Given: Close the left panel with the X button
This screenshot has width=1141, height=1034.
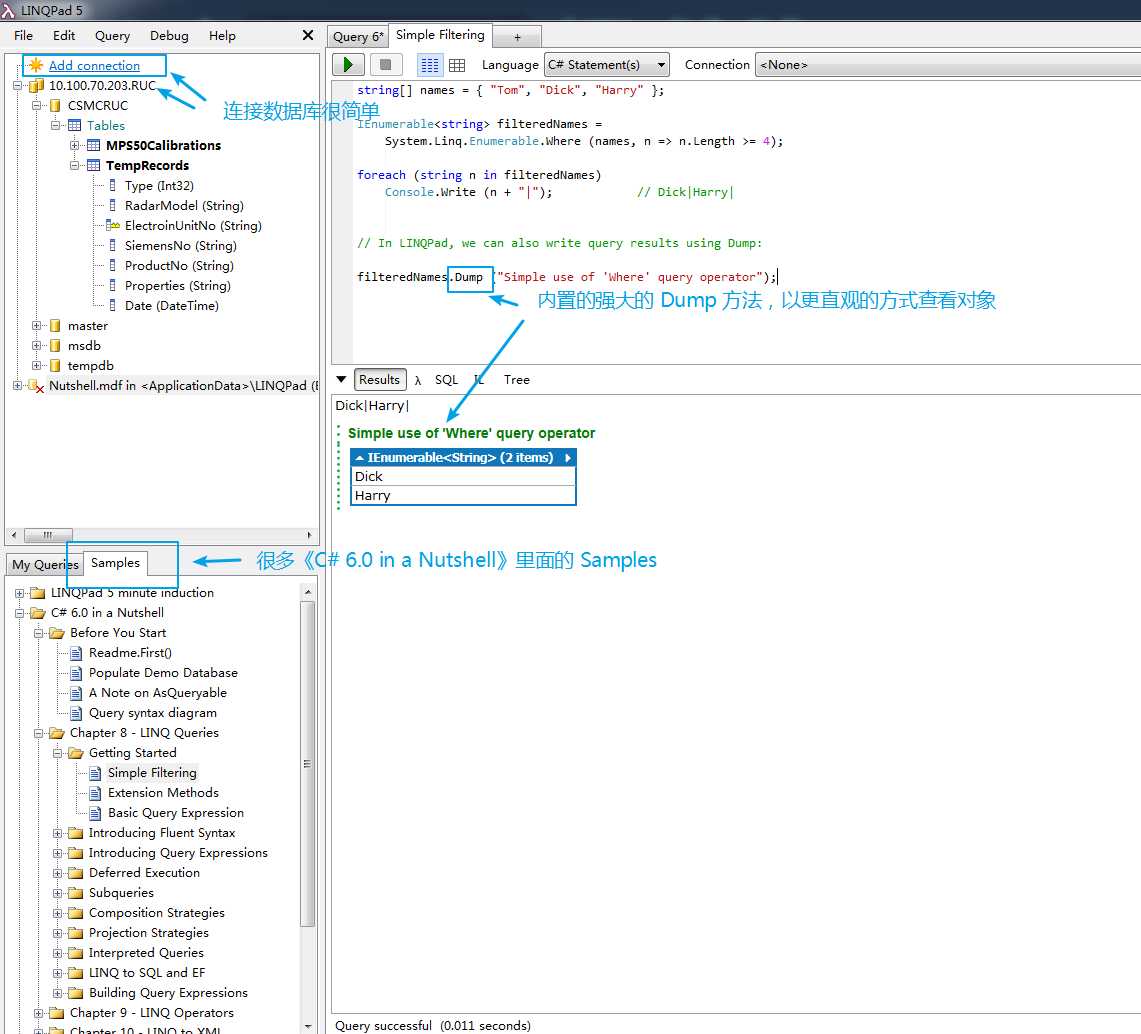Looking at the screenshot, I should click(x=308, y=35).
